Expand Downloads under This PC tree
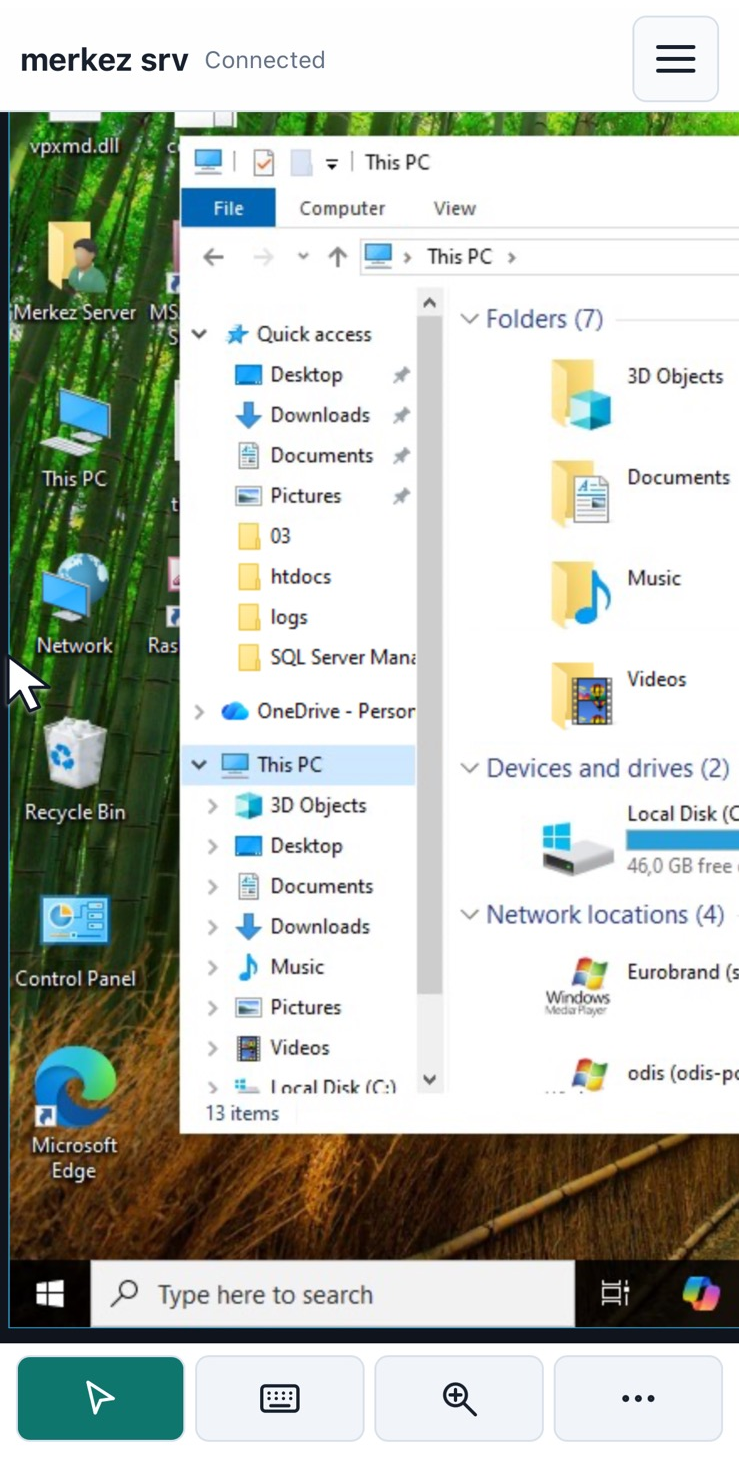This screenshot has height=1459, width=739. pyautogui.click(x=212, y=927)
